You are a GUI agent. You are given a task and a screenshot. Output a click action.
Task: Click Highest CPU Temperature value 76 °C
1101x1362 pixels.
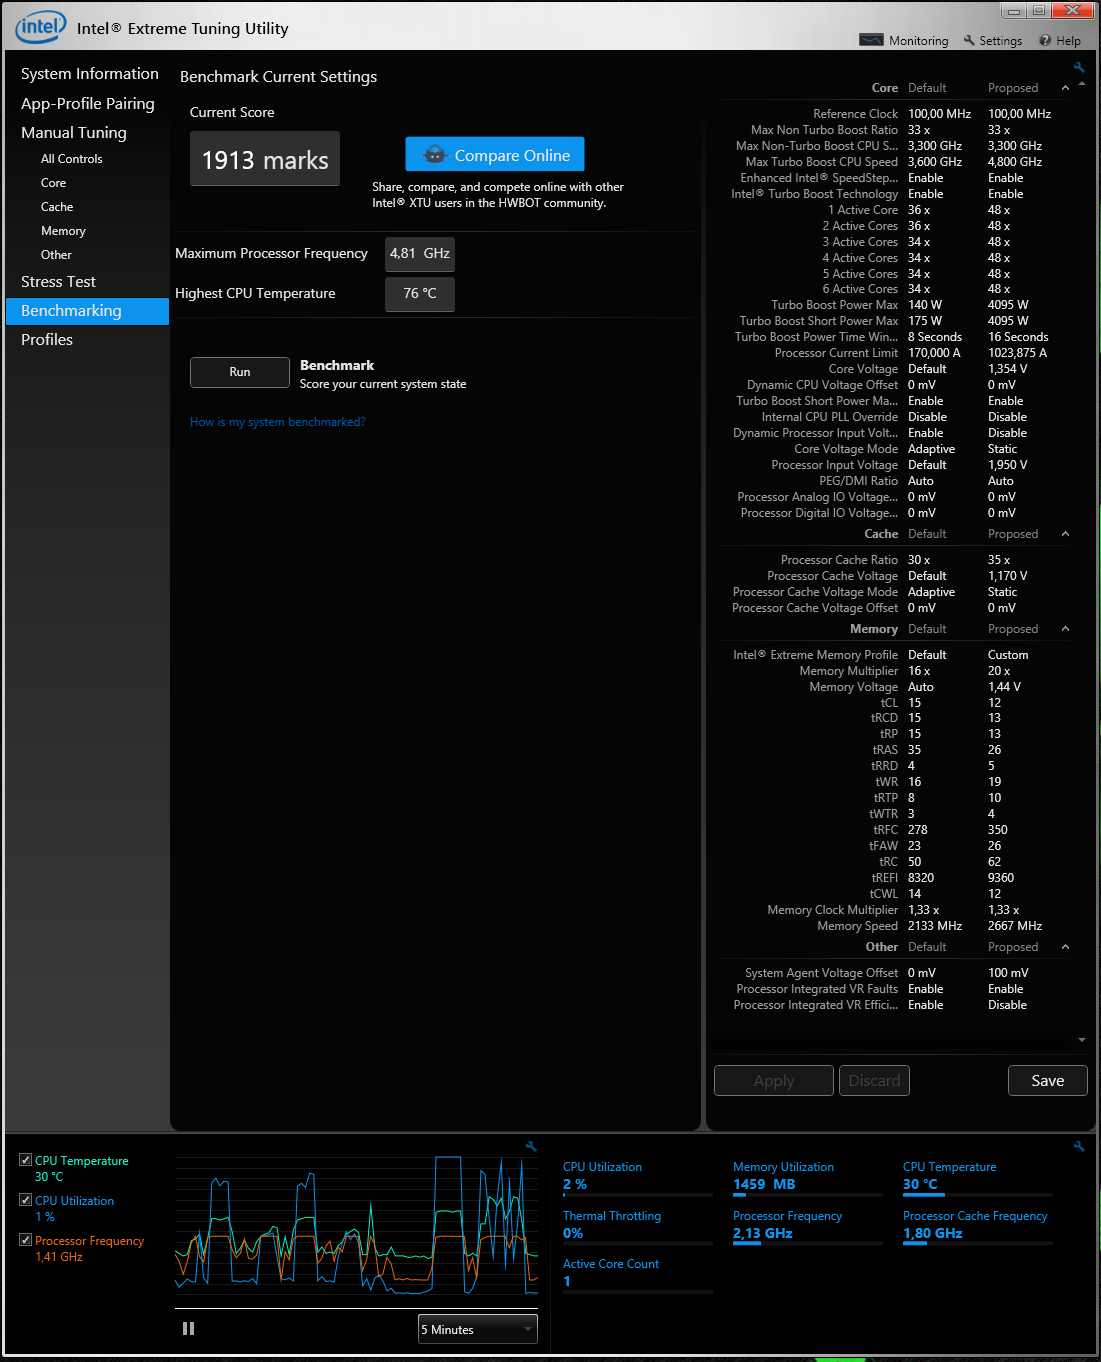pos(420,294)
